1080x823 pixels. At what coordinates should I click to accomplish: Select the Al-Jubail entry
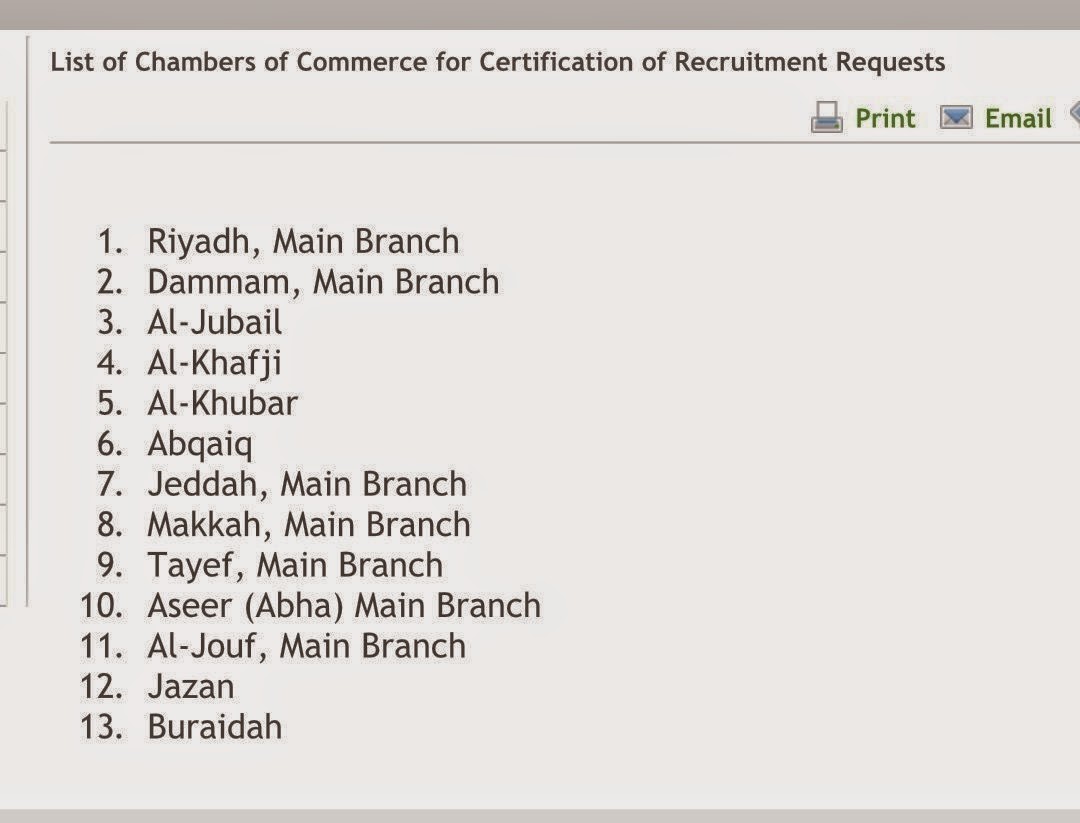pyautogui.click(x=214, y=322)
